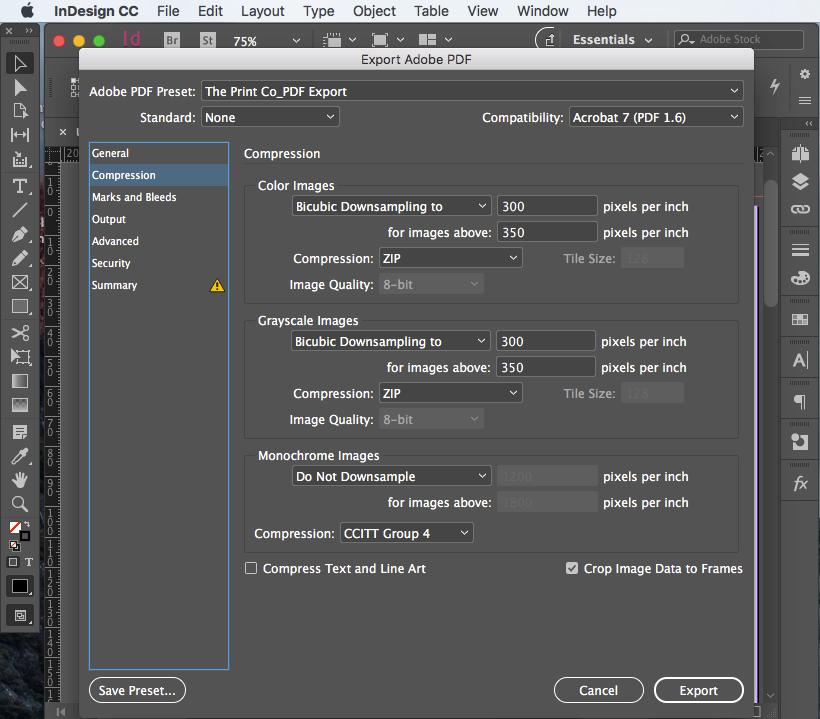Image resolution: width=820 pixels, height=719 pixels.
Task: Open Color Images Compression ZIP dropdown
Action: click(450, 258)
